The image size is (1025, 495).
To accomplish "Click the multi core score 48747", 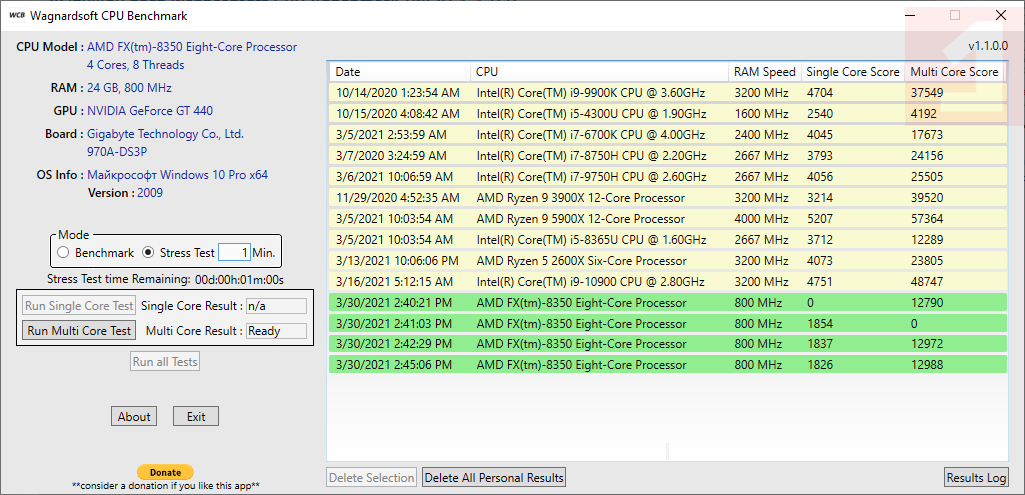I will (x=927, y=282).
